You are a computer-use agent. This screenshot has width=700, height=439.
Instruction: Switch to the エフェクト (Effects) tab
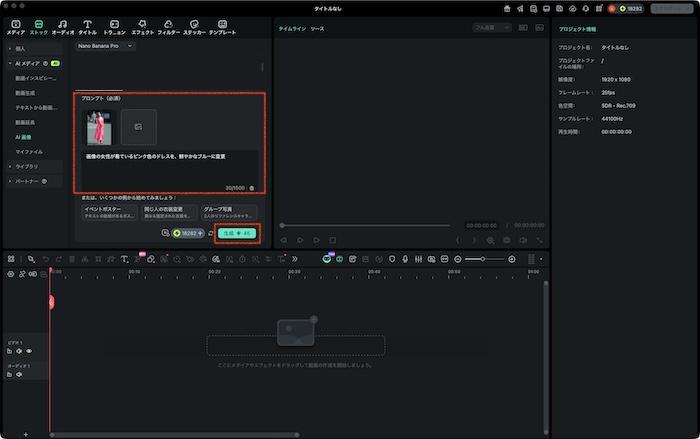(x=142, y=26)
